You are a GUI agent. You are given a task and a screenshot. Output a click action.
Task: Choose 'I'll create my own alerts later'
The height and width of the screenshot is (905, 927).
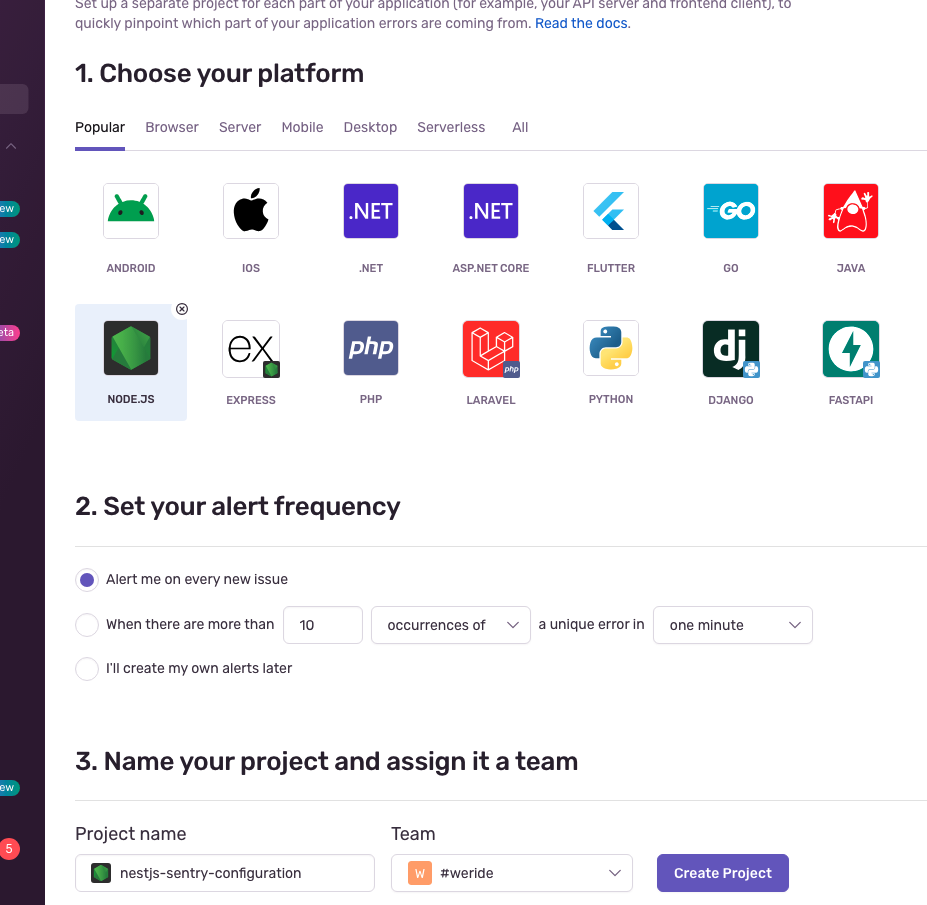(87, 669)
